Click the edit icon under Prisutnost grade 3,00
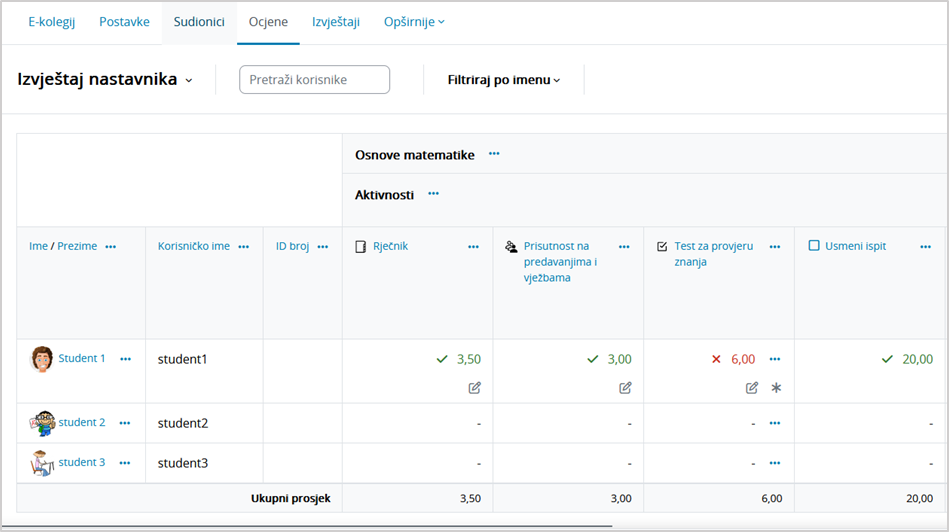Image resolution: width=949 pixels, height=532 pixels. pos(625,388)
